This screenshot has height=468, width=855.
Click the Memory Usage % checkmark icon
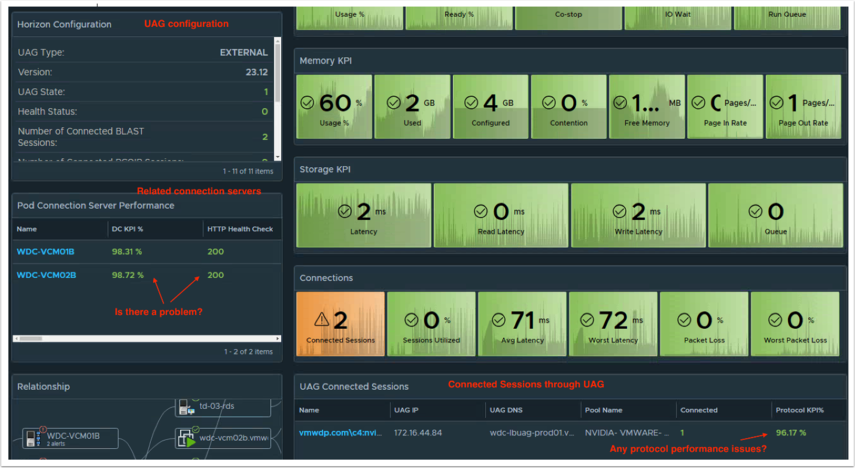309,103
